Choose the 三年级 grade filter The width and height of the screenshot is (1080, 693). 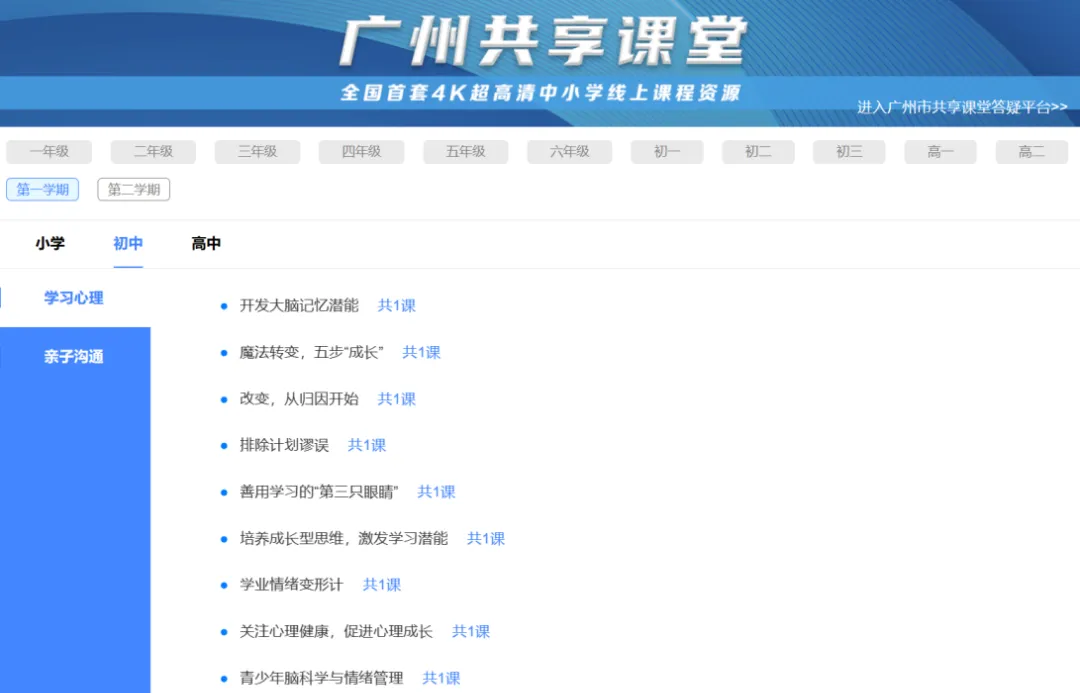tap(257, 152)
